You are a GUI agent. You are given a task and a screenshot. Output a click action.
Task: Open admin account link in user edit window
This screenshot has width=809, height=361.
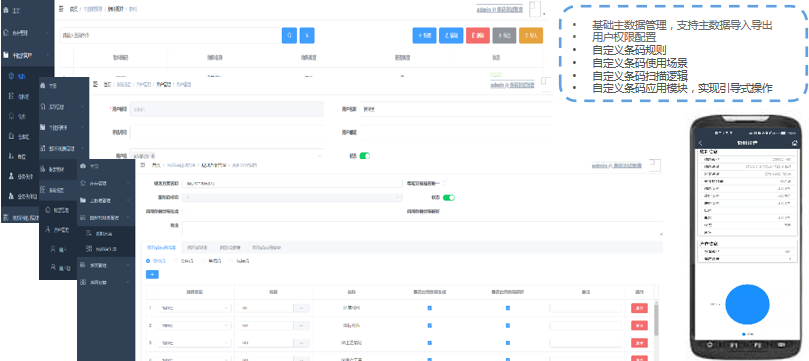(x=512, y=85)
